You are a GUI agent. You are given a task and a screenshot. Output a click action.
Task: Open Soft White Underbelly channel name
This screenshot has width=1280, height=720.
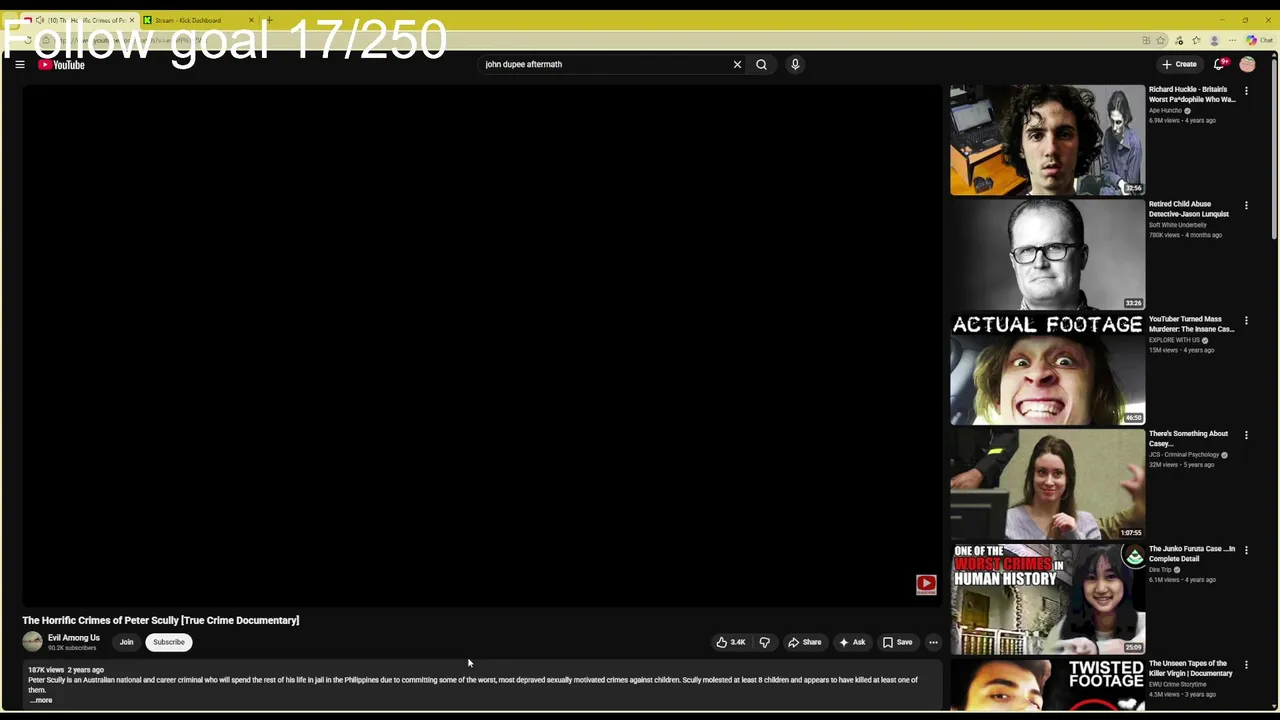pos(1178,225)
